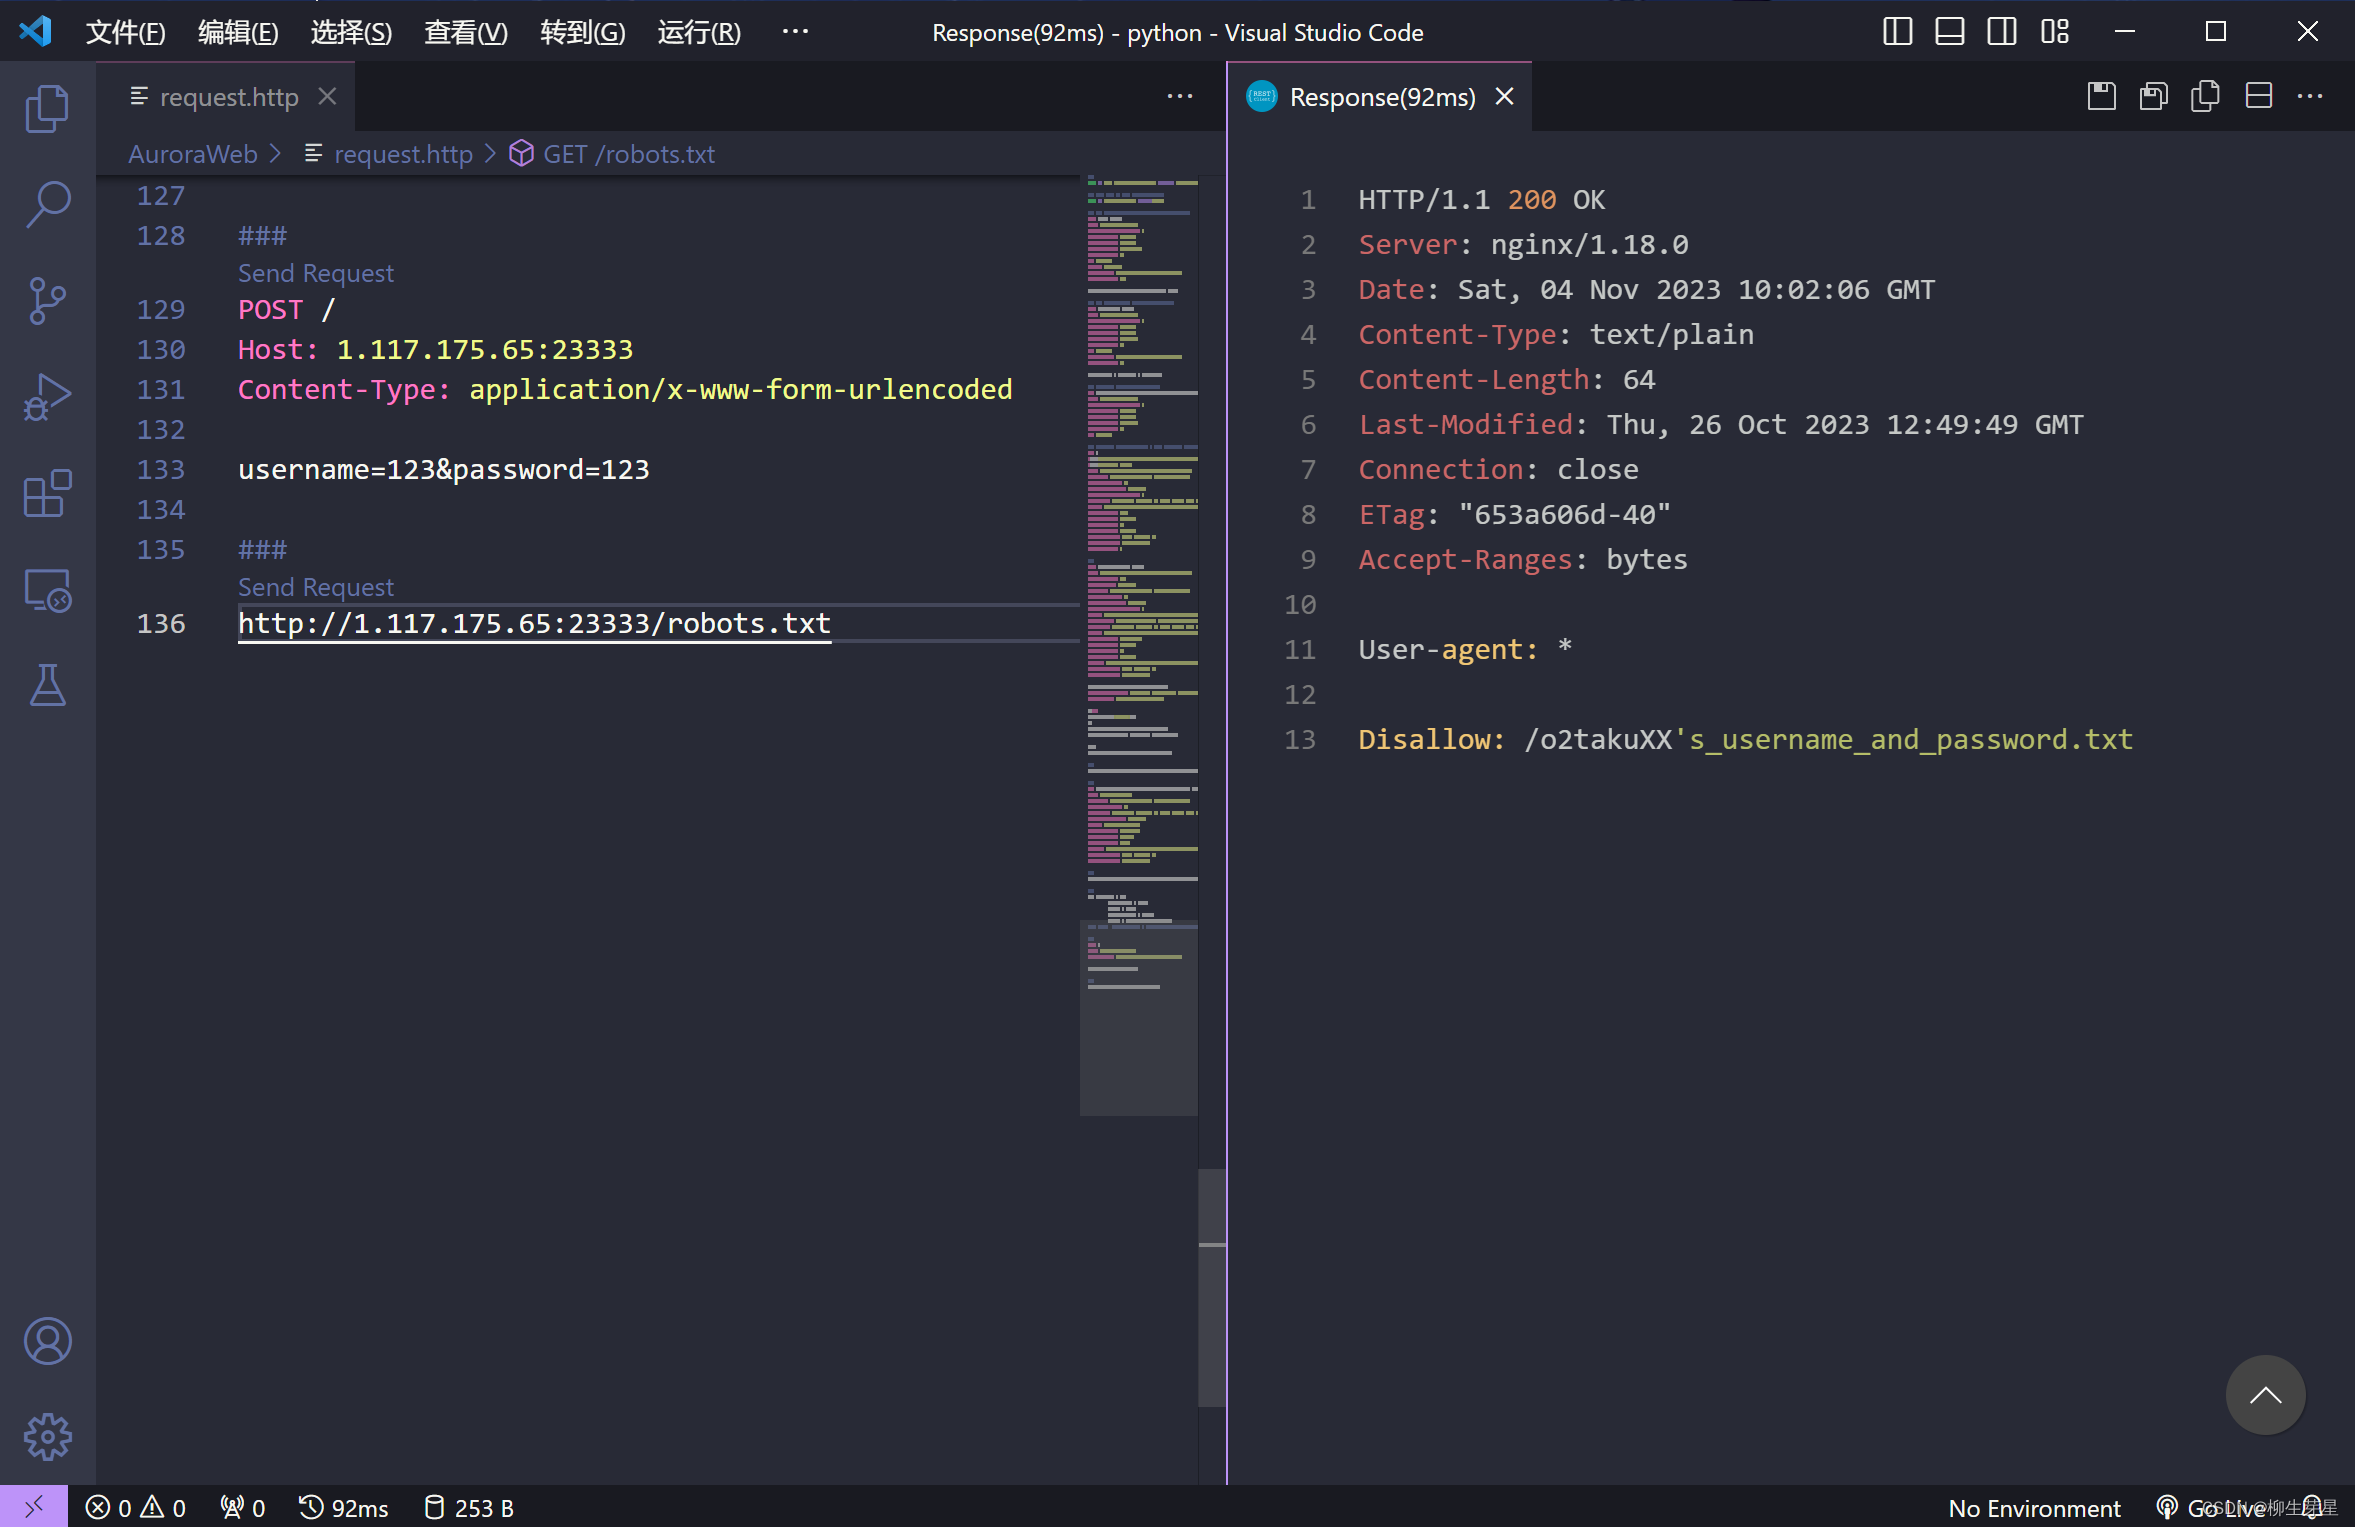Switch to the request.http tab

(x=228, y=97)
